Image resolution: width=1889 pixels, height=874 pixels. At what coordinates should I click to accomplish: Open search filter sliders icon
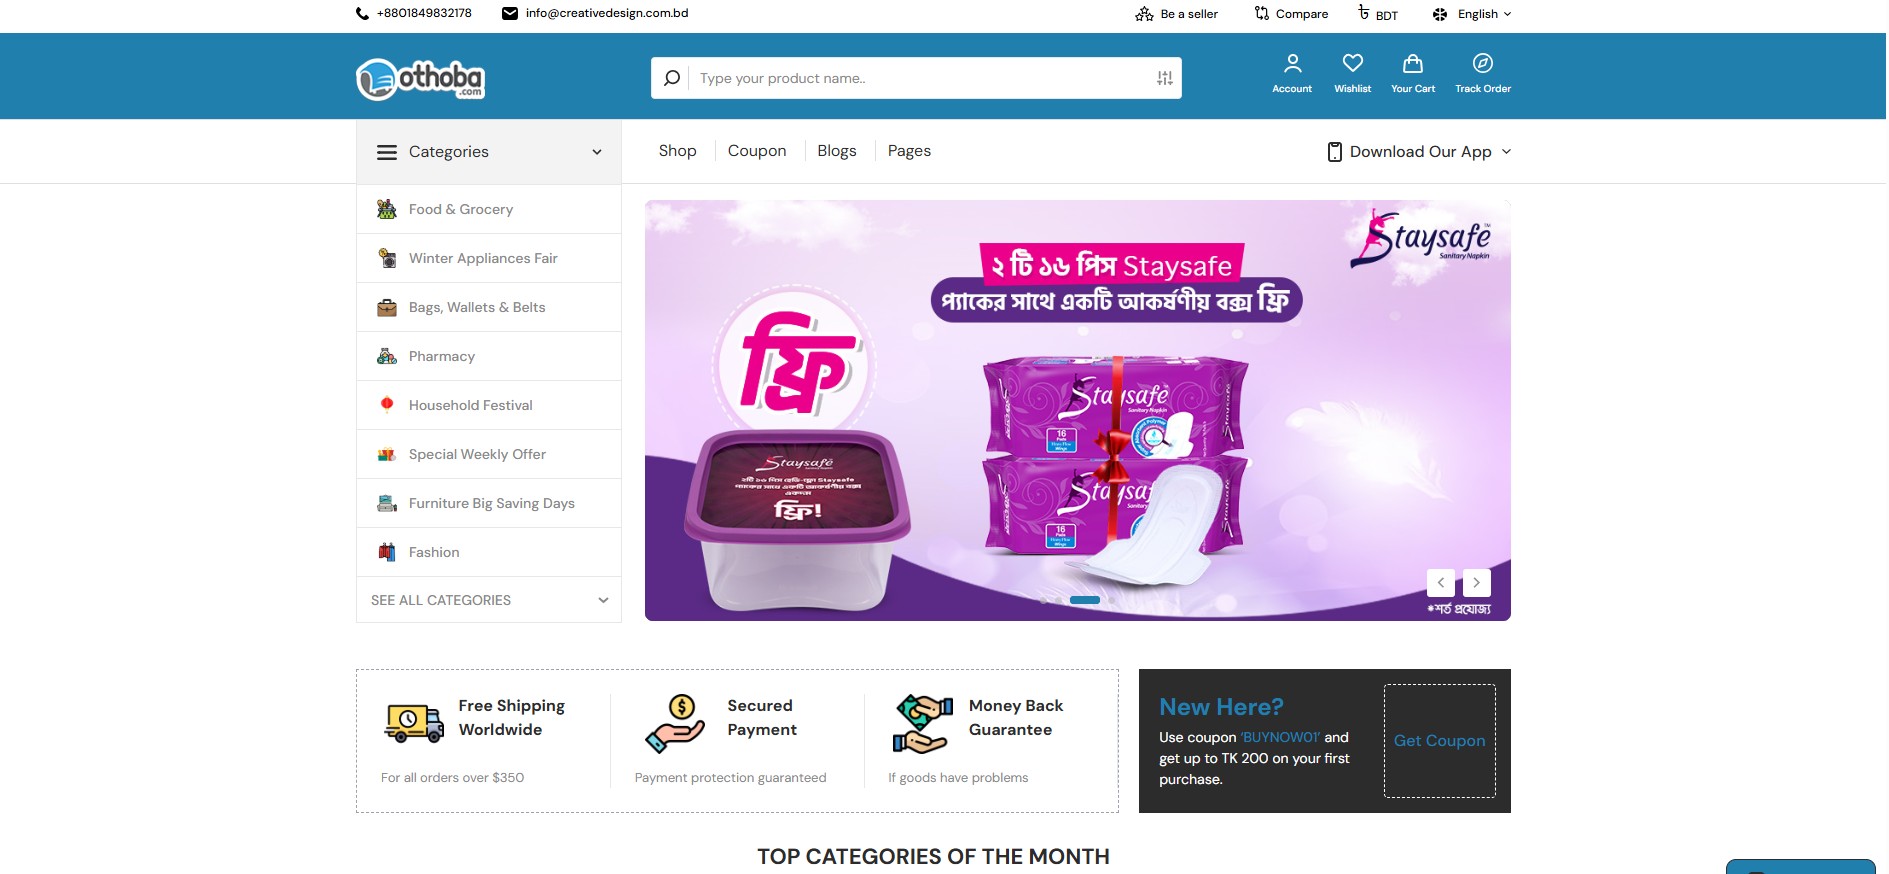pyautogui.click(x=1165, y=78)
